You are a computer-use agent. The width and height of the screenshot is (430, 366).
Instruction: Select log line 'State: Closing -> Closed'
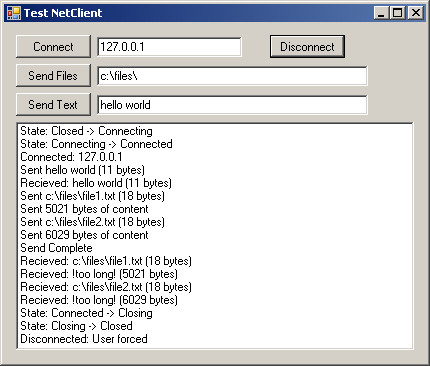76,326
